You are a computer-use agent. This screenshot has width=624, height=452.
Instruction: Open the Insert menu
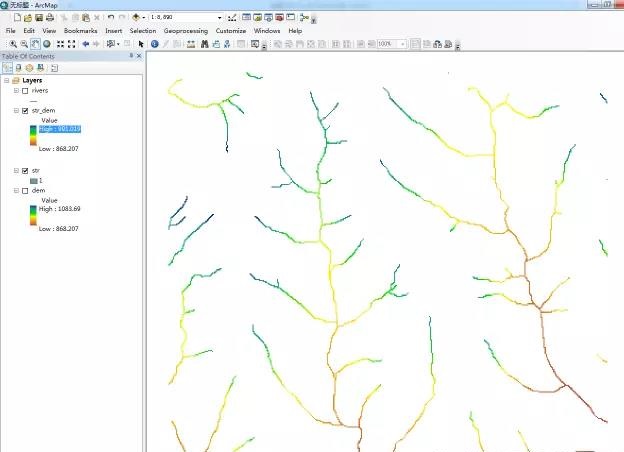pos(113,31)
